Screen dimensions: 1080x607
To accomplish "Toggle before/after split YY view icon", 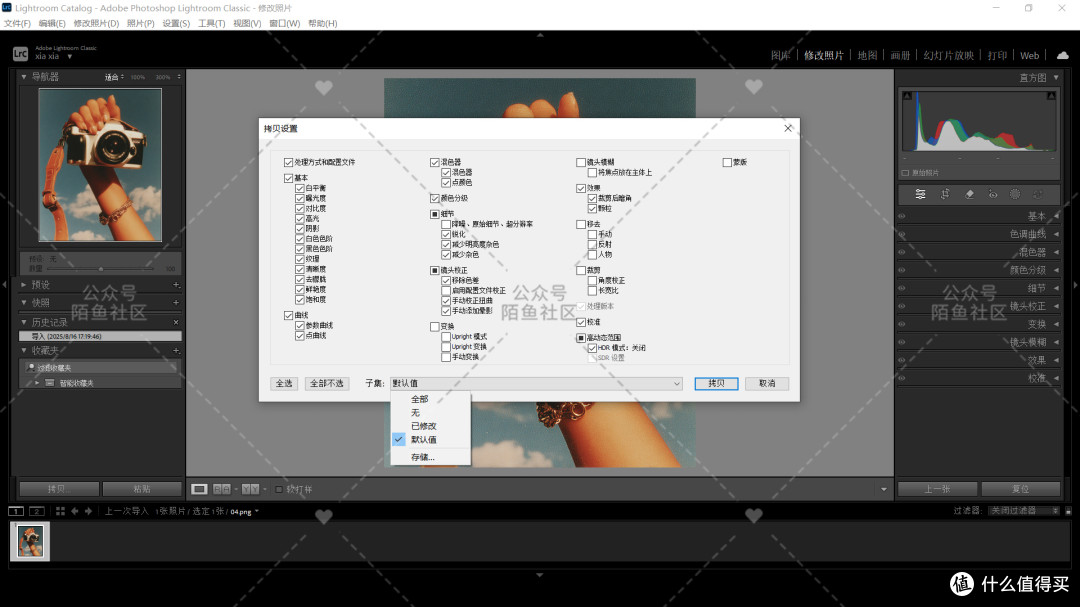I will click(x=251, y=489).
